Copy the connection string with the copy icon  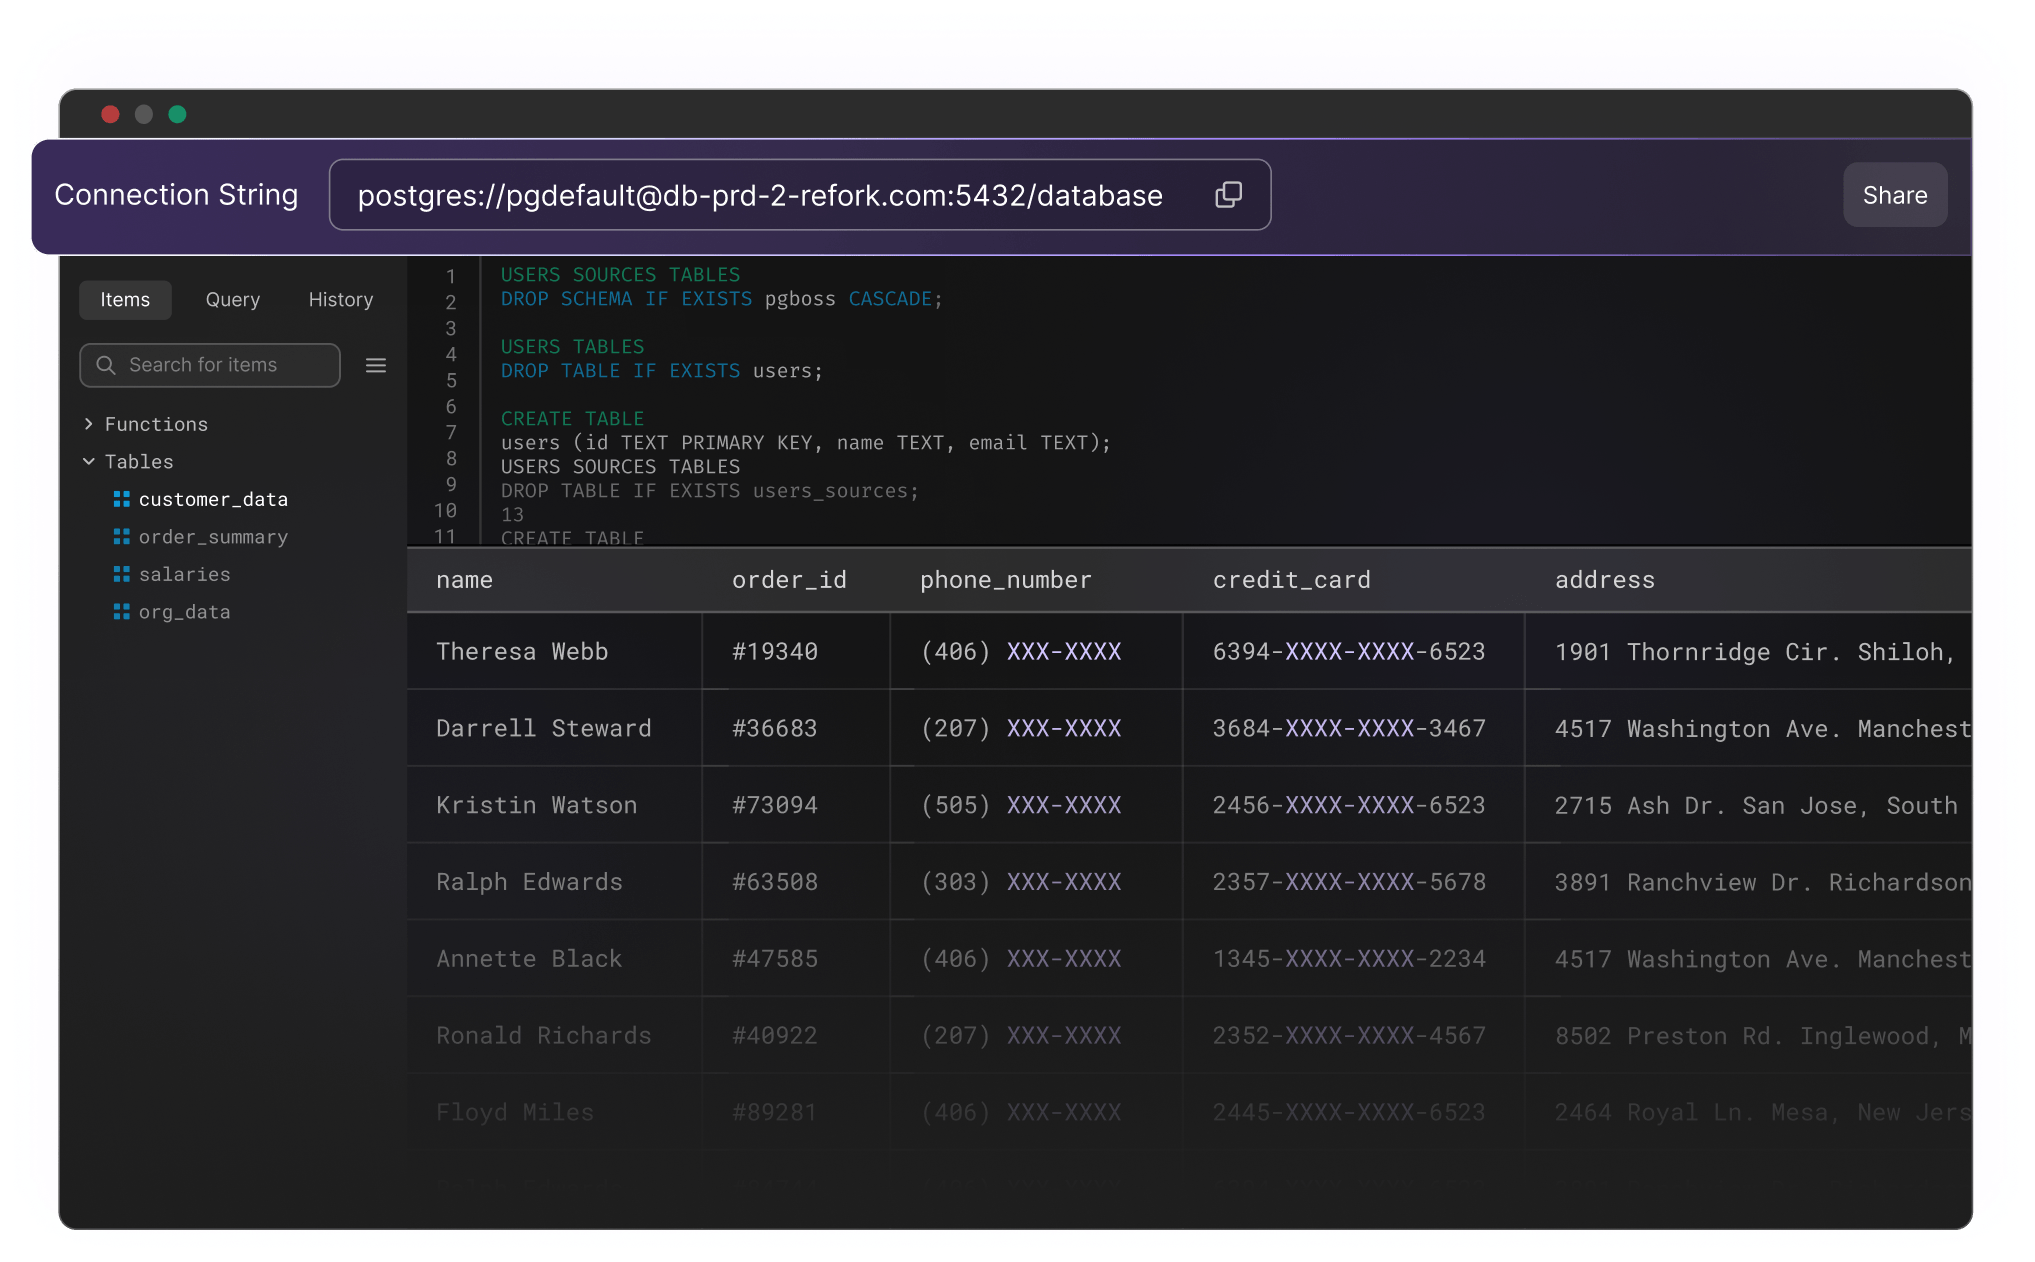[1228, 195]
